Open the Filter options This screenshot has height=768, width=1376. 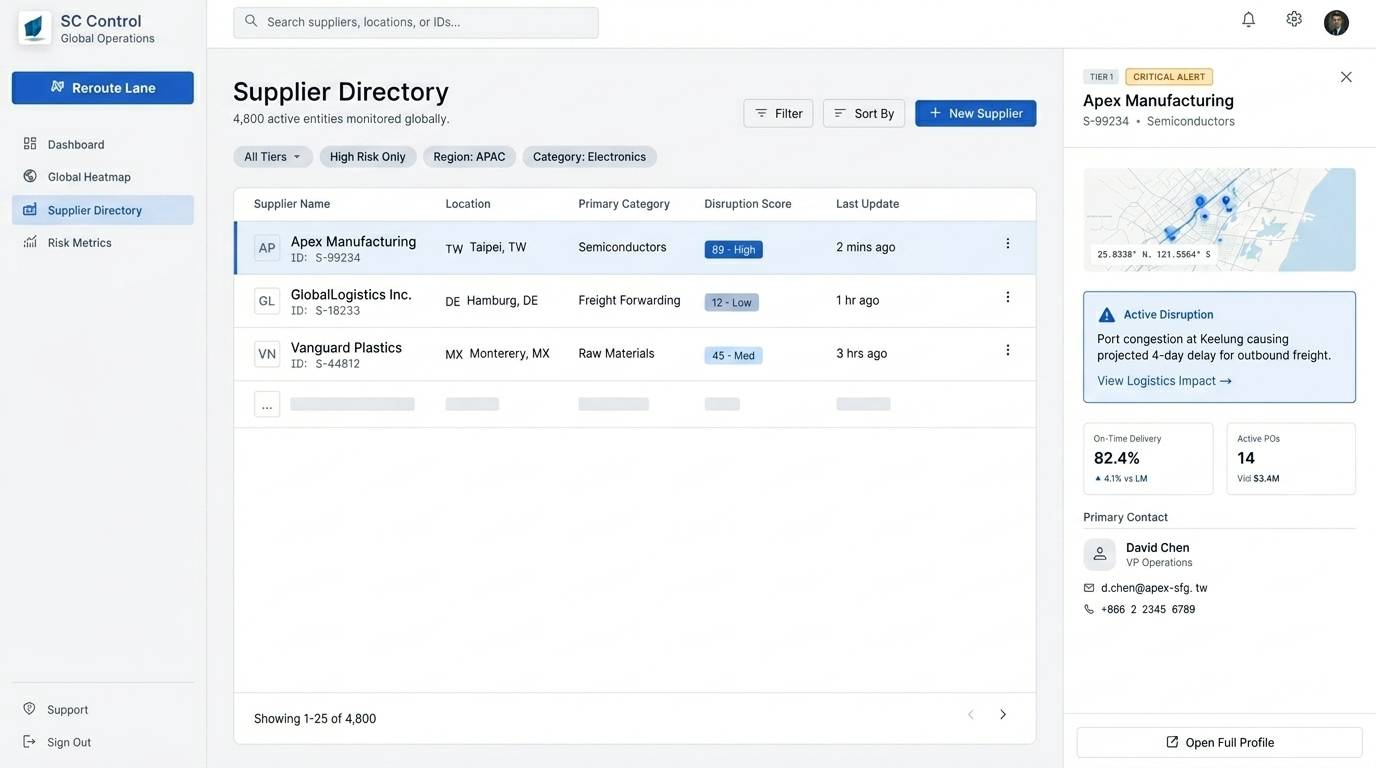tap(778, 113)
